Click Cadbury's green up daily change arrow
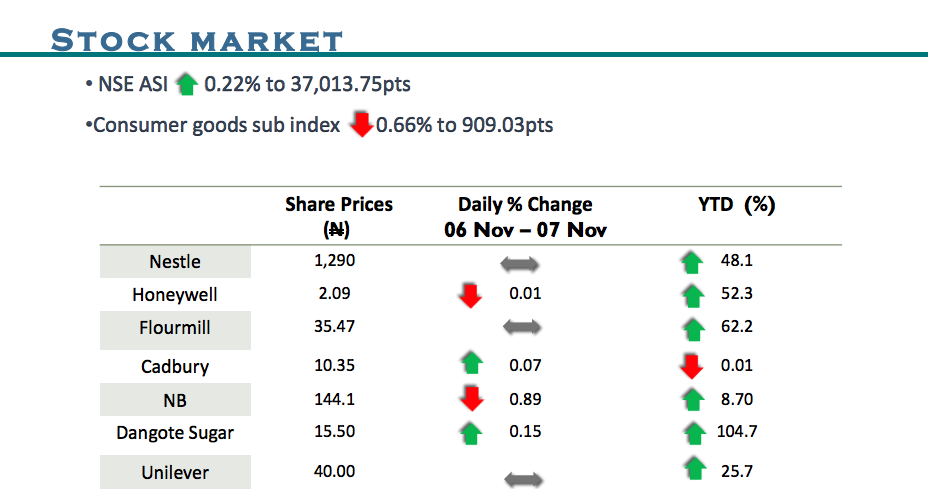Image resolution: width=928 pixels, height=489 pixels. tap(472, 364)
